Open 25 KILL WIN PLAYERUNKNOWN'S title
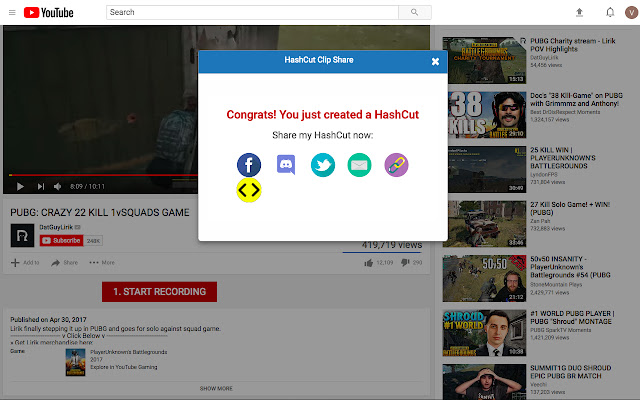The height and width of the screenshot is (400, 640). pos(563,158)
